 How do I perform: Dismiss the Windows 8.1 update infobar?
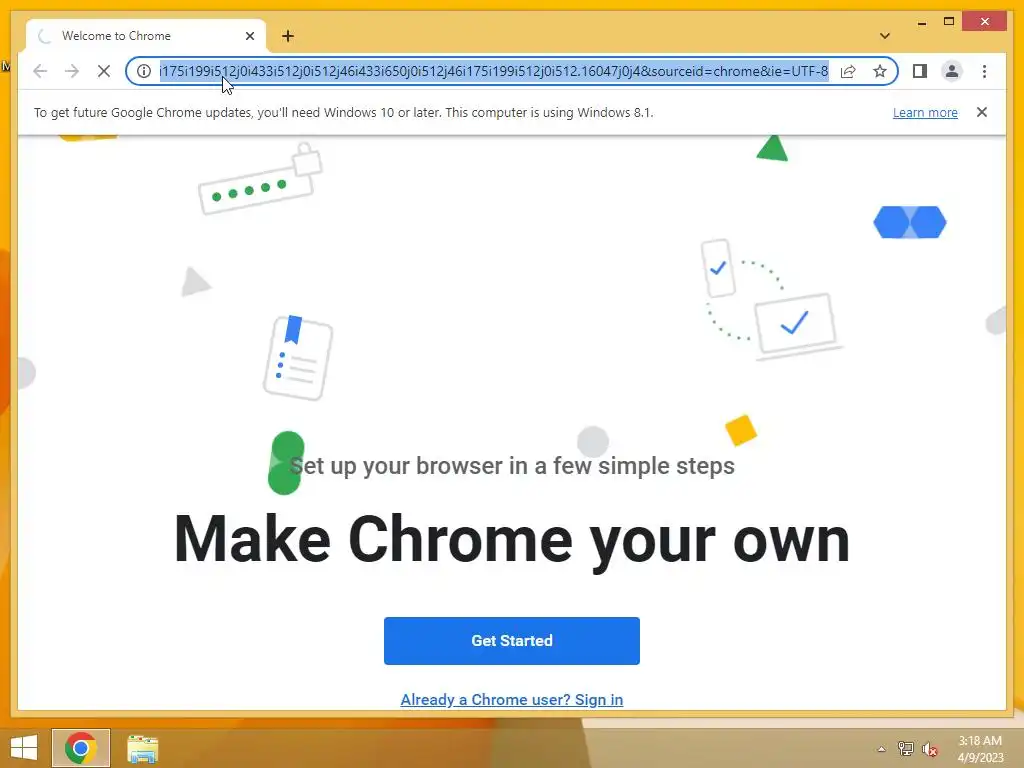click(x=982, y=112)
